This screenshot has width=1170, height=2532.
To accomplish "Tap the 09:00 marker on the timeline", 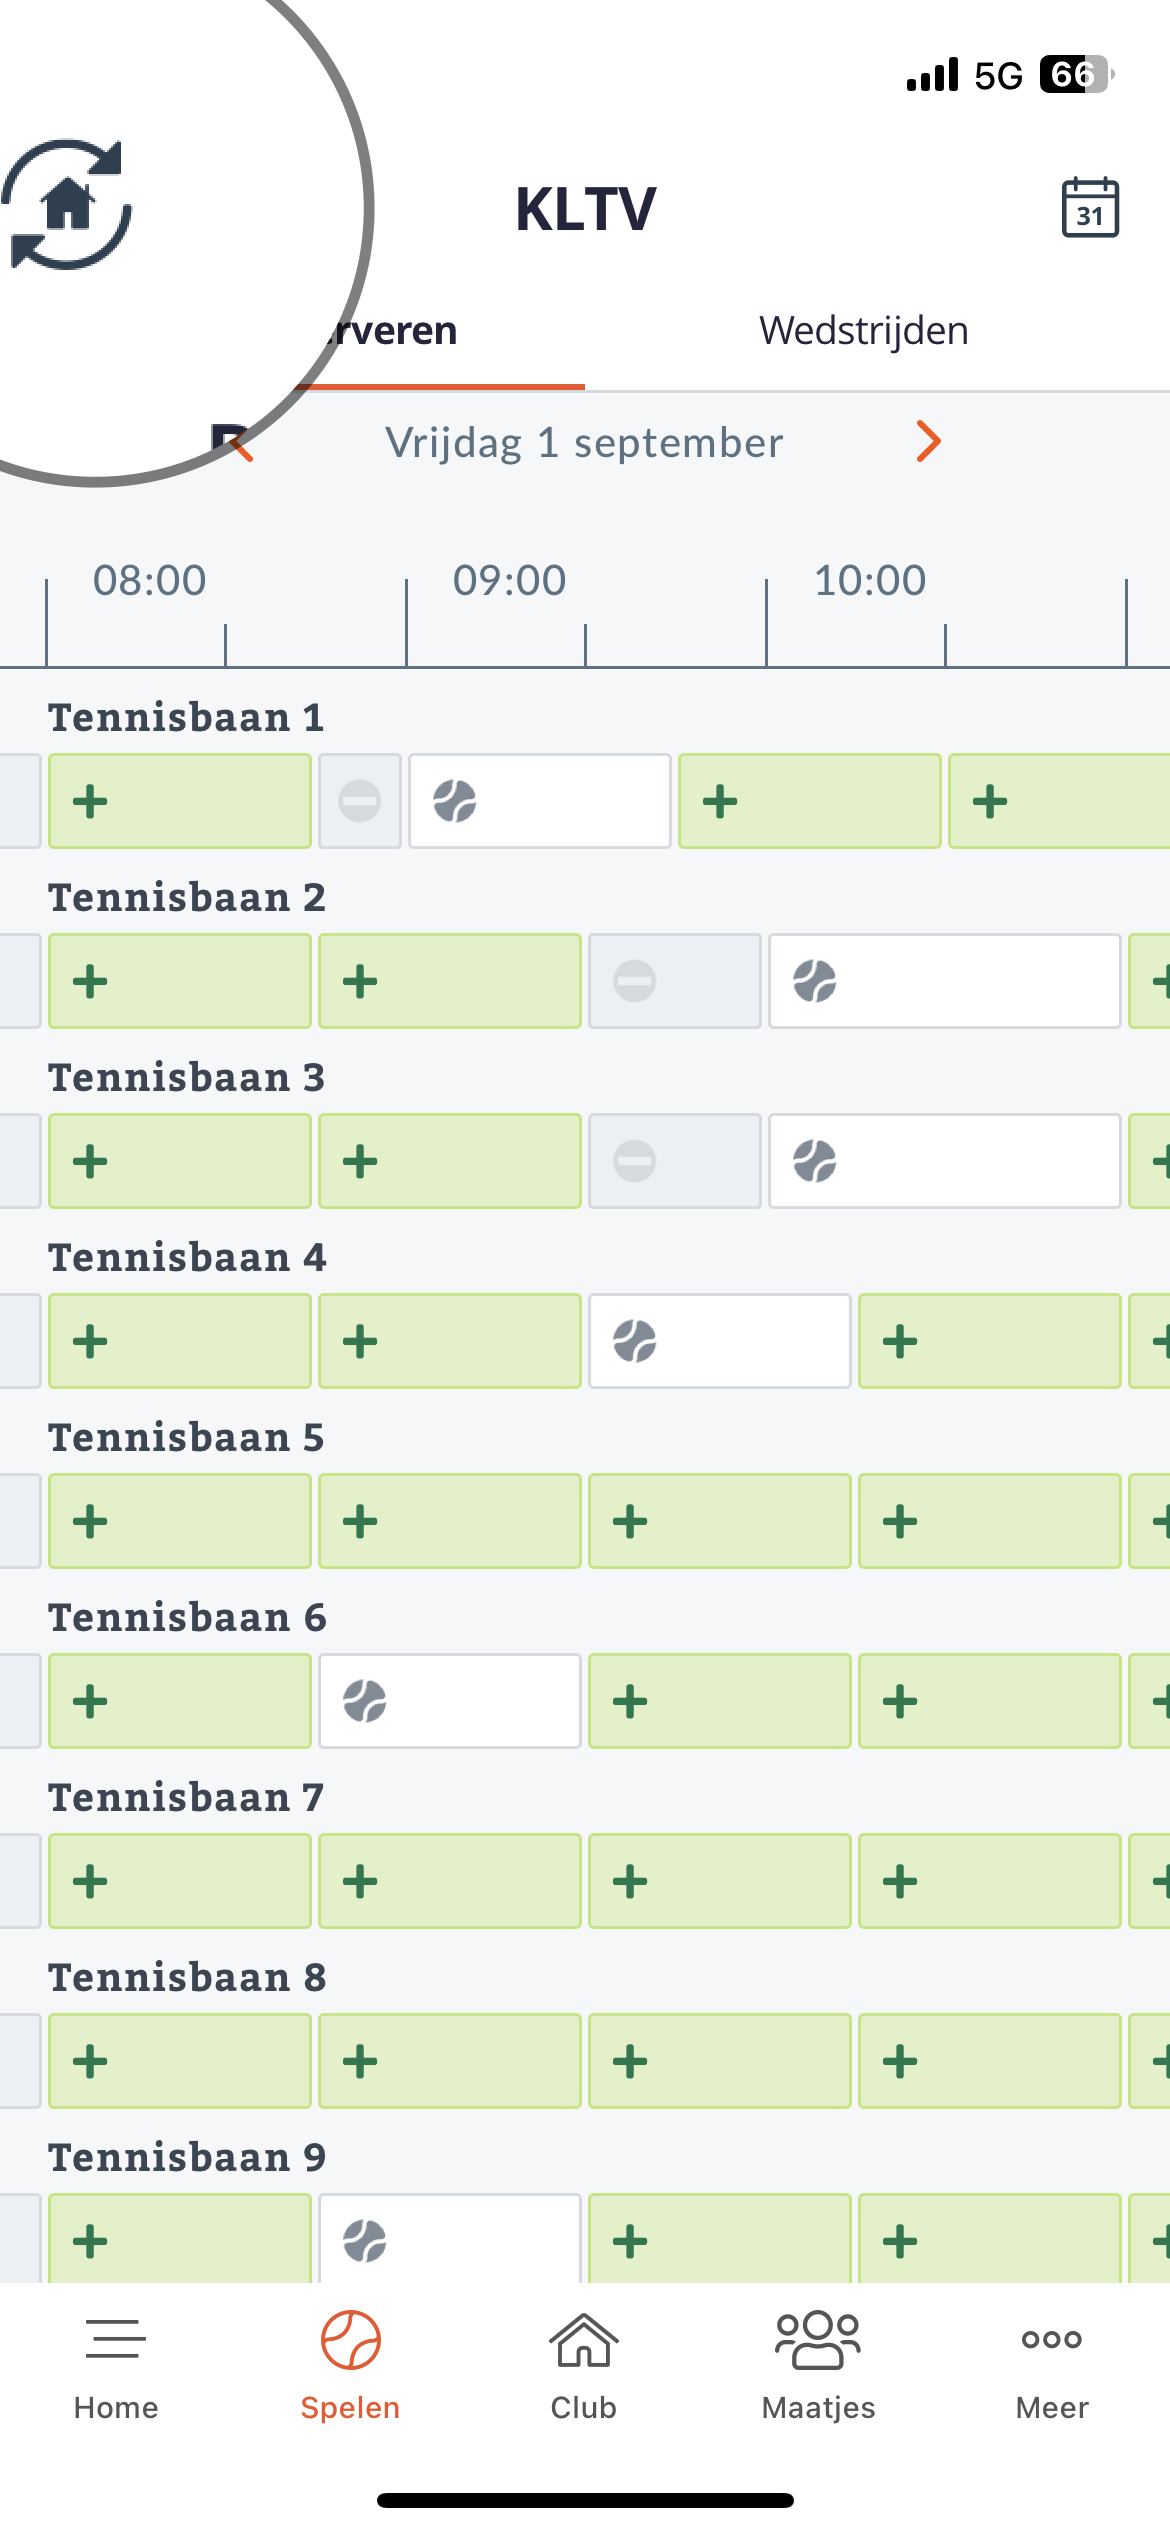I will 509,580.
